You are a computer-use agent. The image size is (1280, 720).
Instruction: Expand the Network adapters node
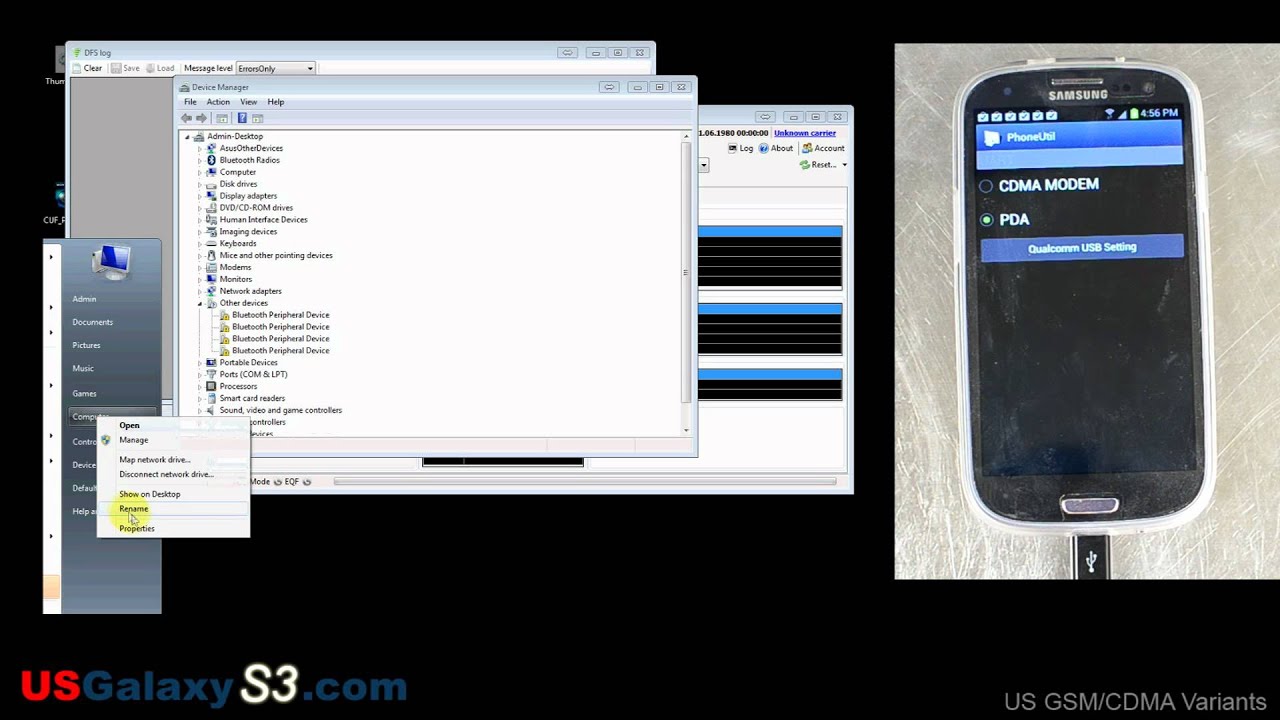click(199, 291)
